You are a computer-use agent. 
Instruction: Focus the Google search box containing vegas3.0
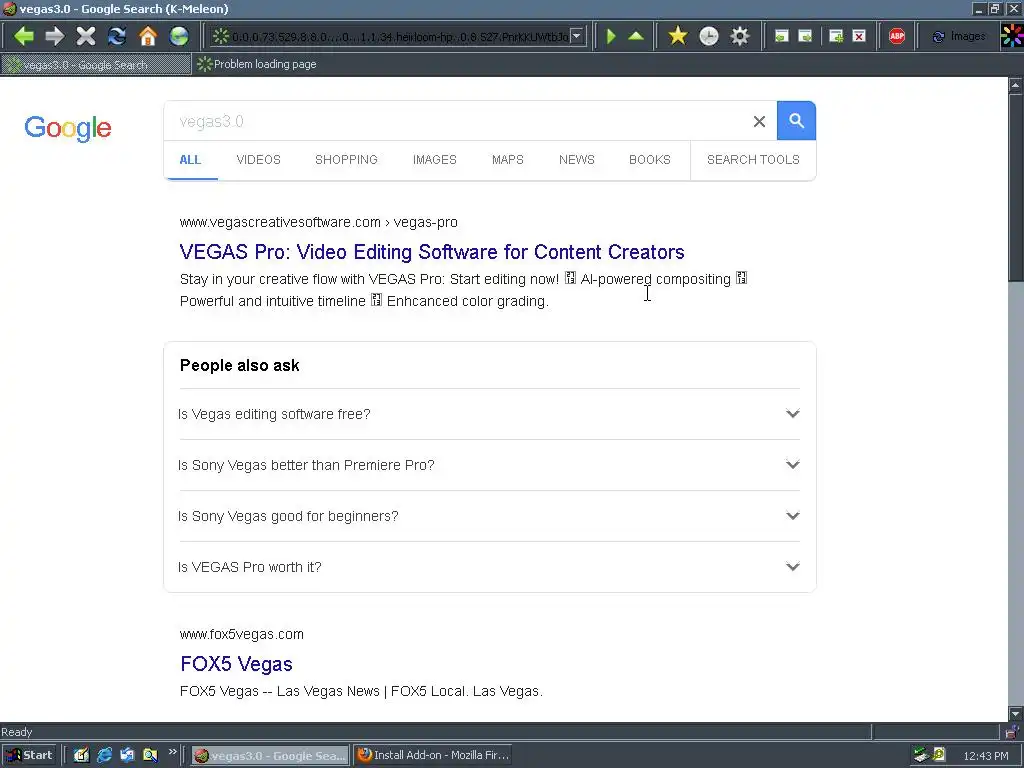tap(457, 121)
